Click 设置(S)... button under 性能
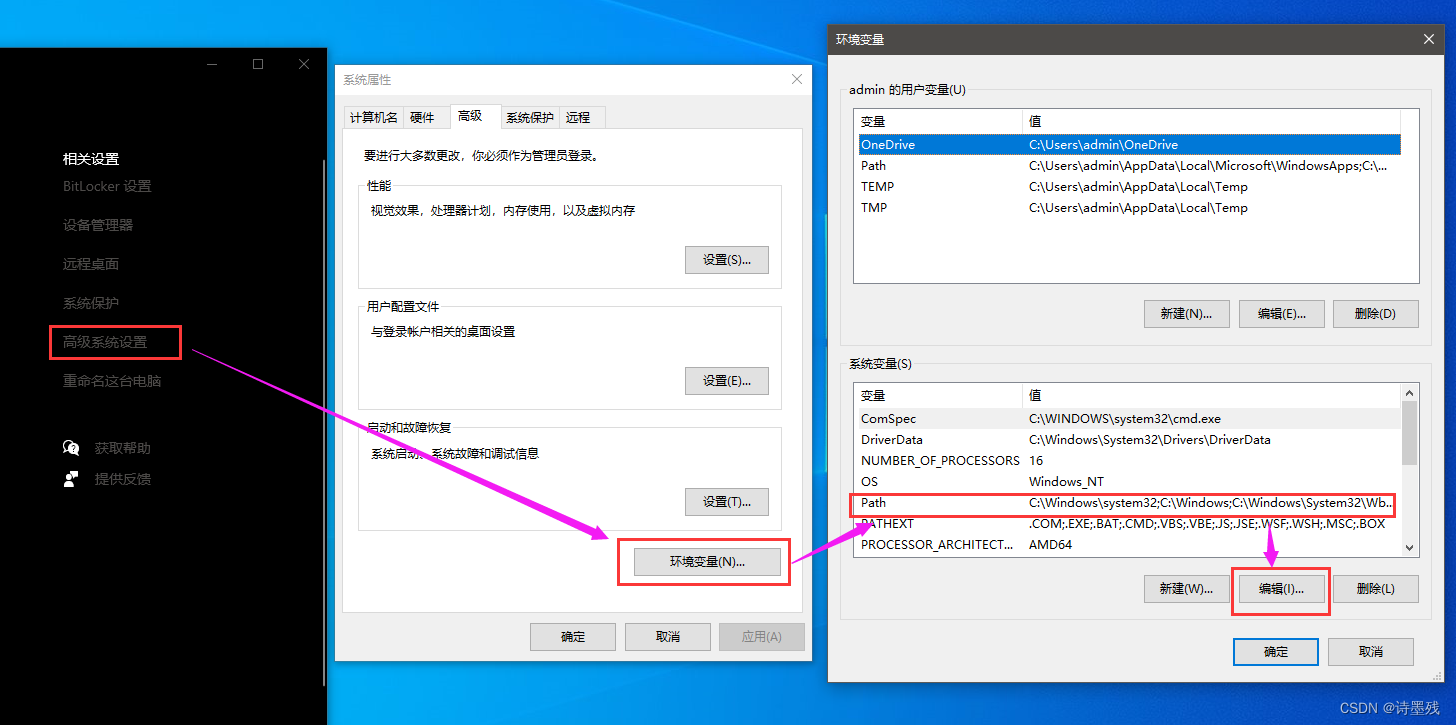The width and height of the screenshot is (1456, 725). click(x=727, y=260)
